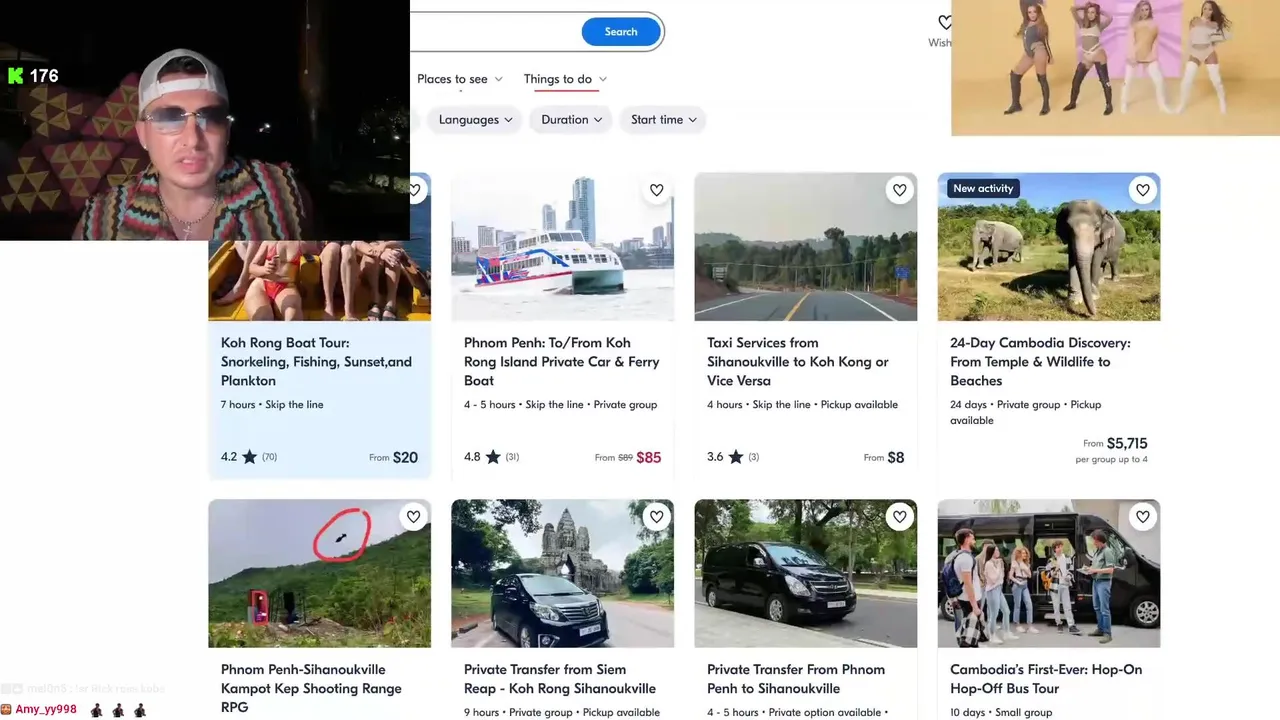Wishlist the Hop-On Hop-Off Bus Tour
Viewport: 1280px width, 720px height.
[1142, 517]
